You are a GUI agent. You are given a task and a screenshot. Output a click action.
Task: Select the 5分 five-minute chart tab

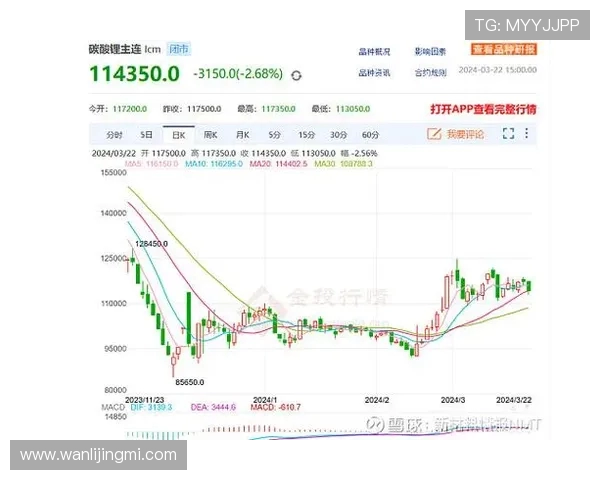(x=274, y=134)
